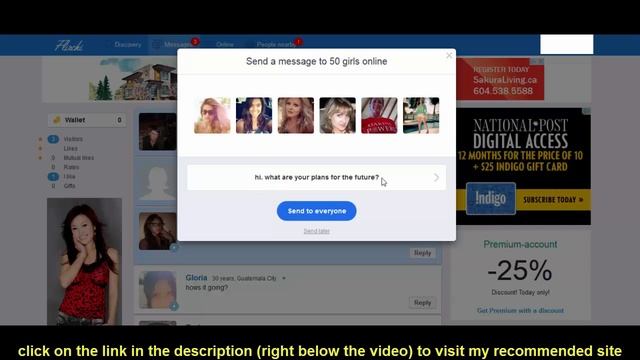This screenshot has height=360, width=640.
Task: Open Rates in the sidebar
Action: [71, 167]
